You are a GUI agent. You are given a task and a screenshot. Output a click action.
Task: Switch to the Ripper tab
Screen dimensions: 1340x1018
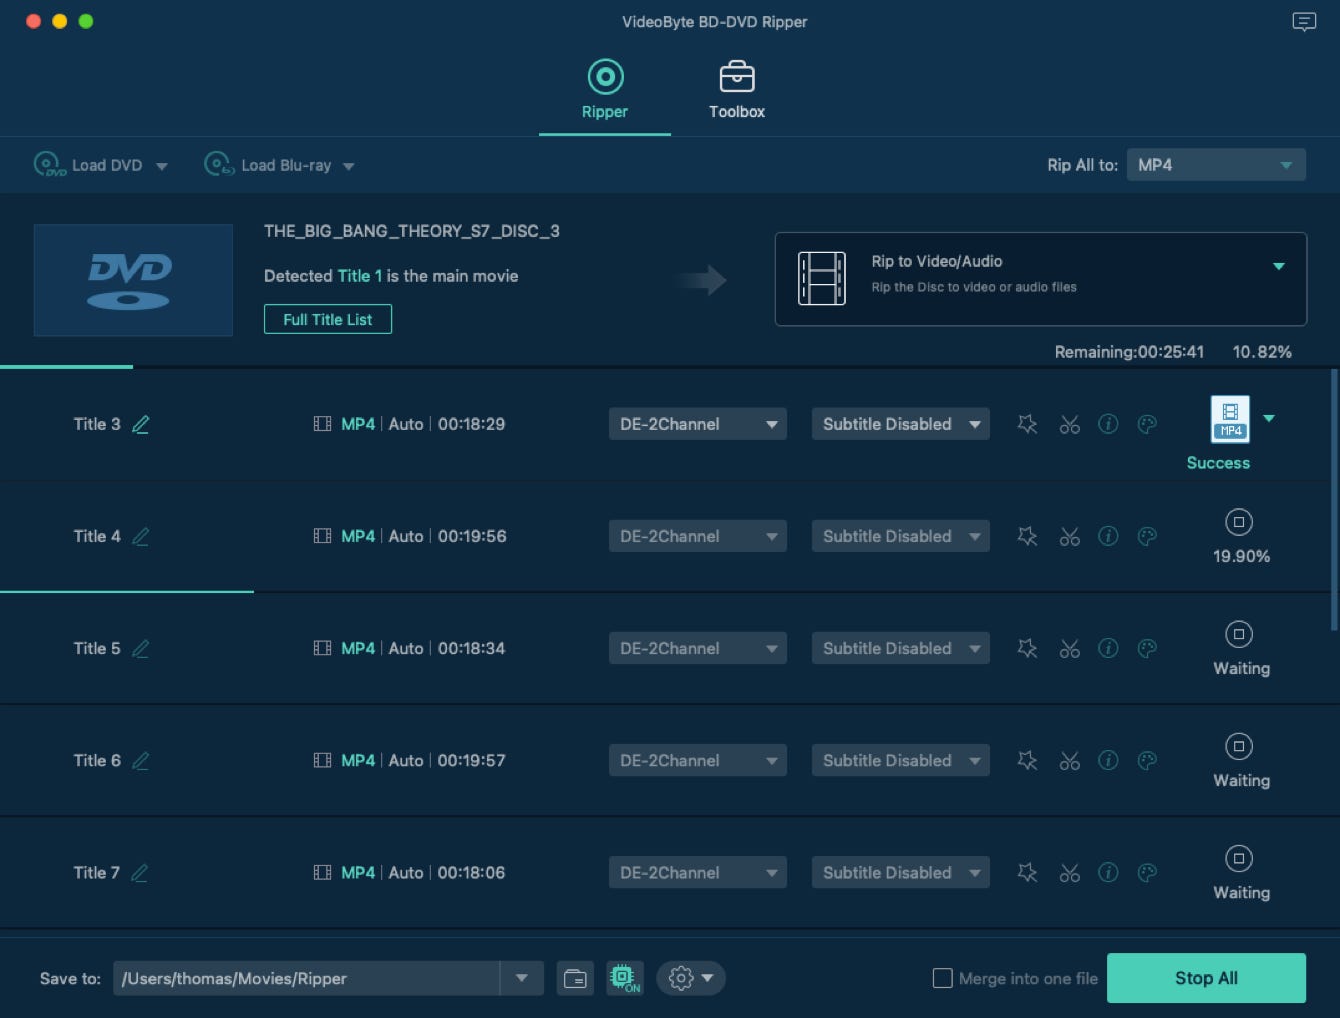click(605, 90)
